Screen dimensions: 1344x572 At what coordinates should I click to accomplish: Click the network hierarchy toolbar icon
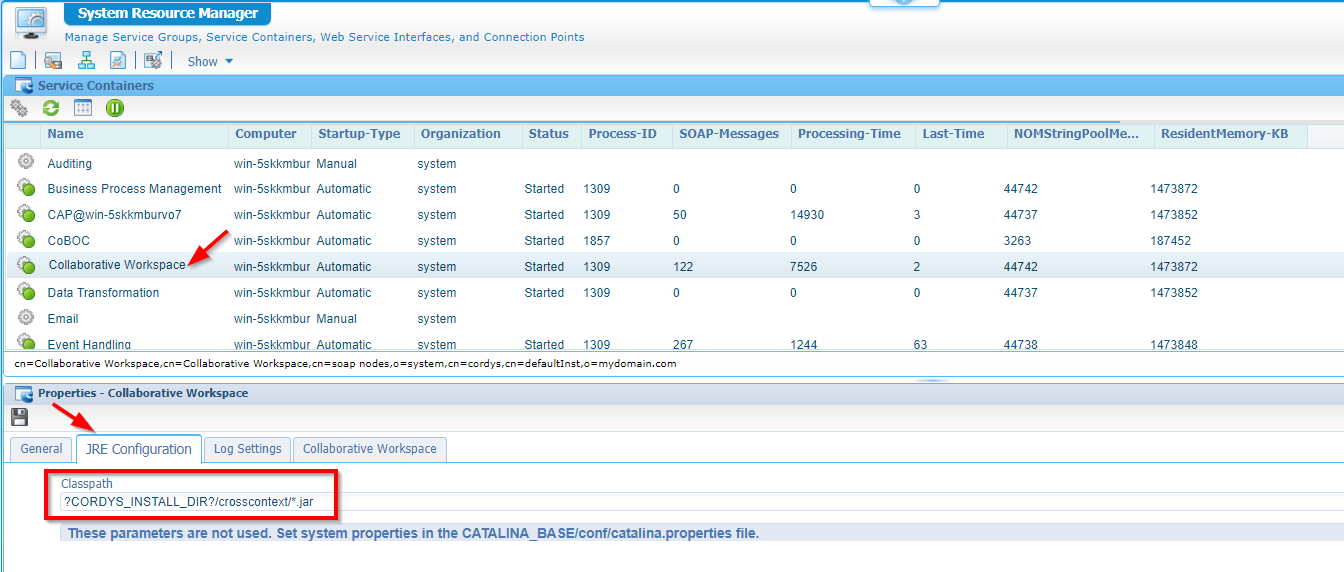point(86,61)
